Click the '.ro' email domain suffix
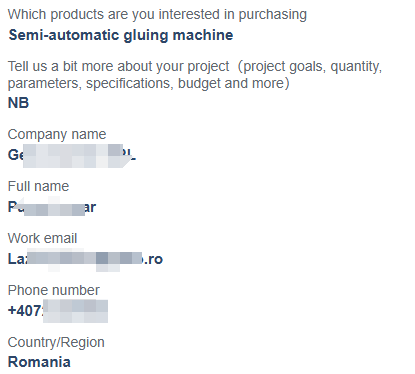 point(153,259)
